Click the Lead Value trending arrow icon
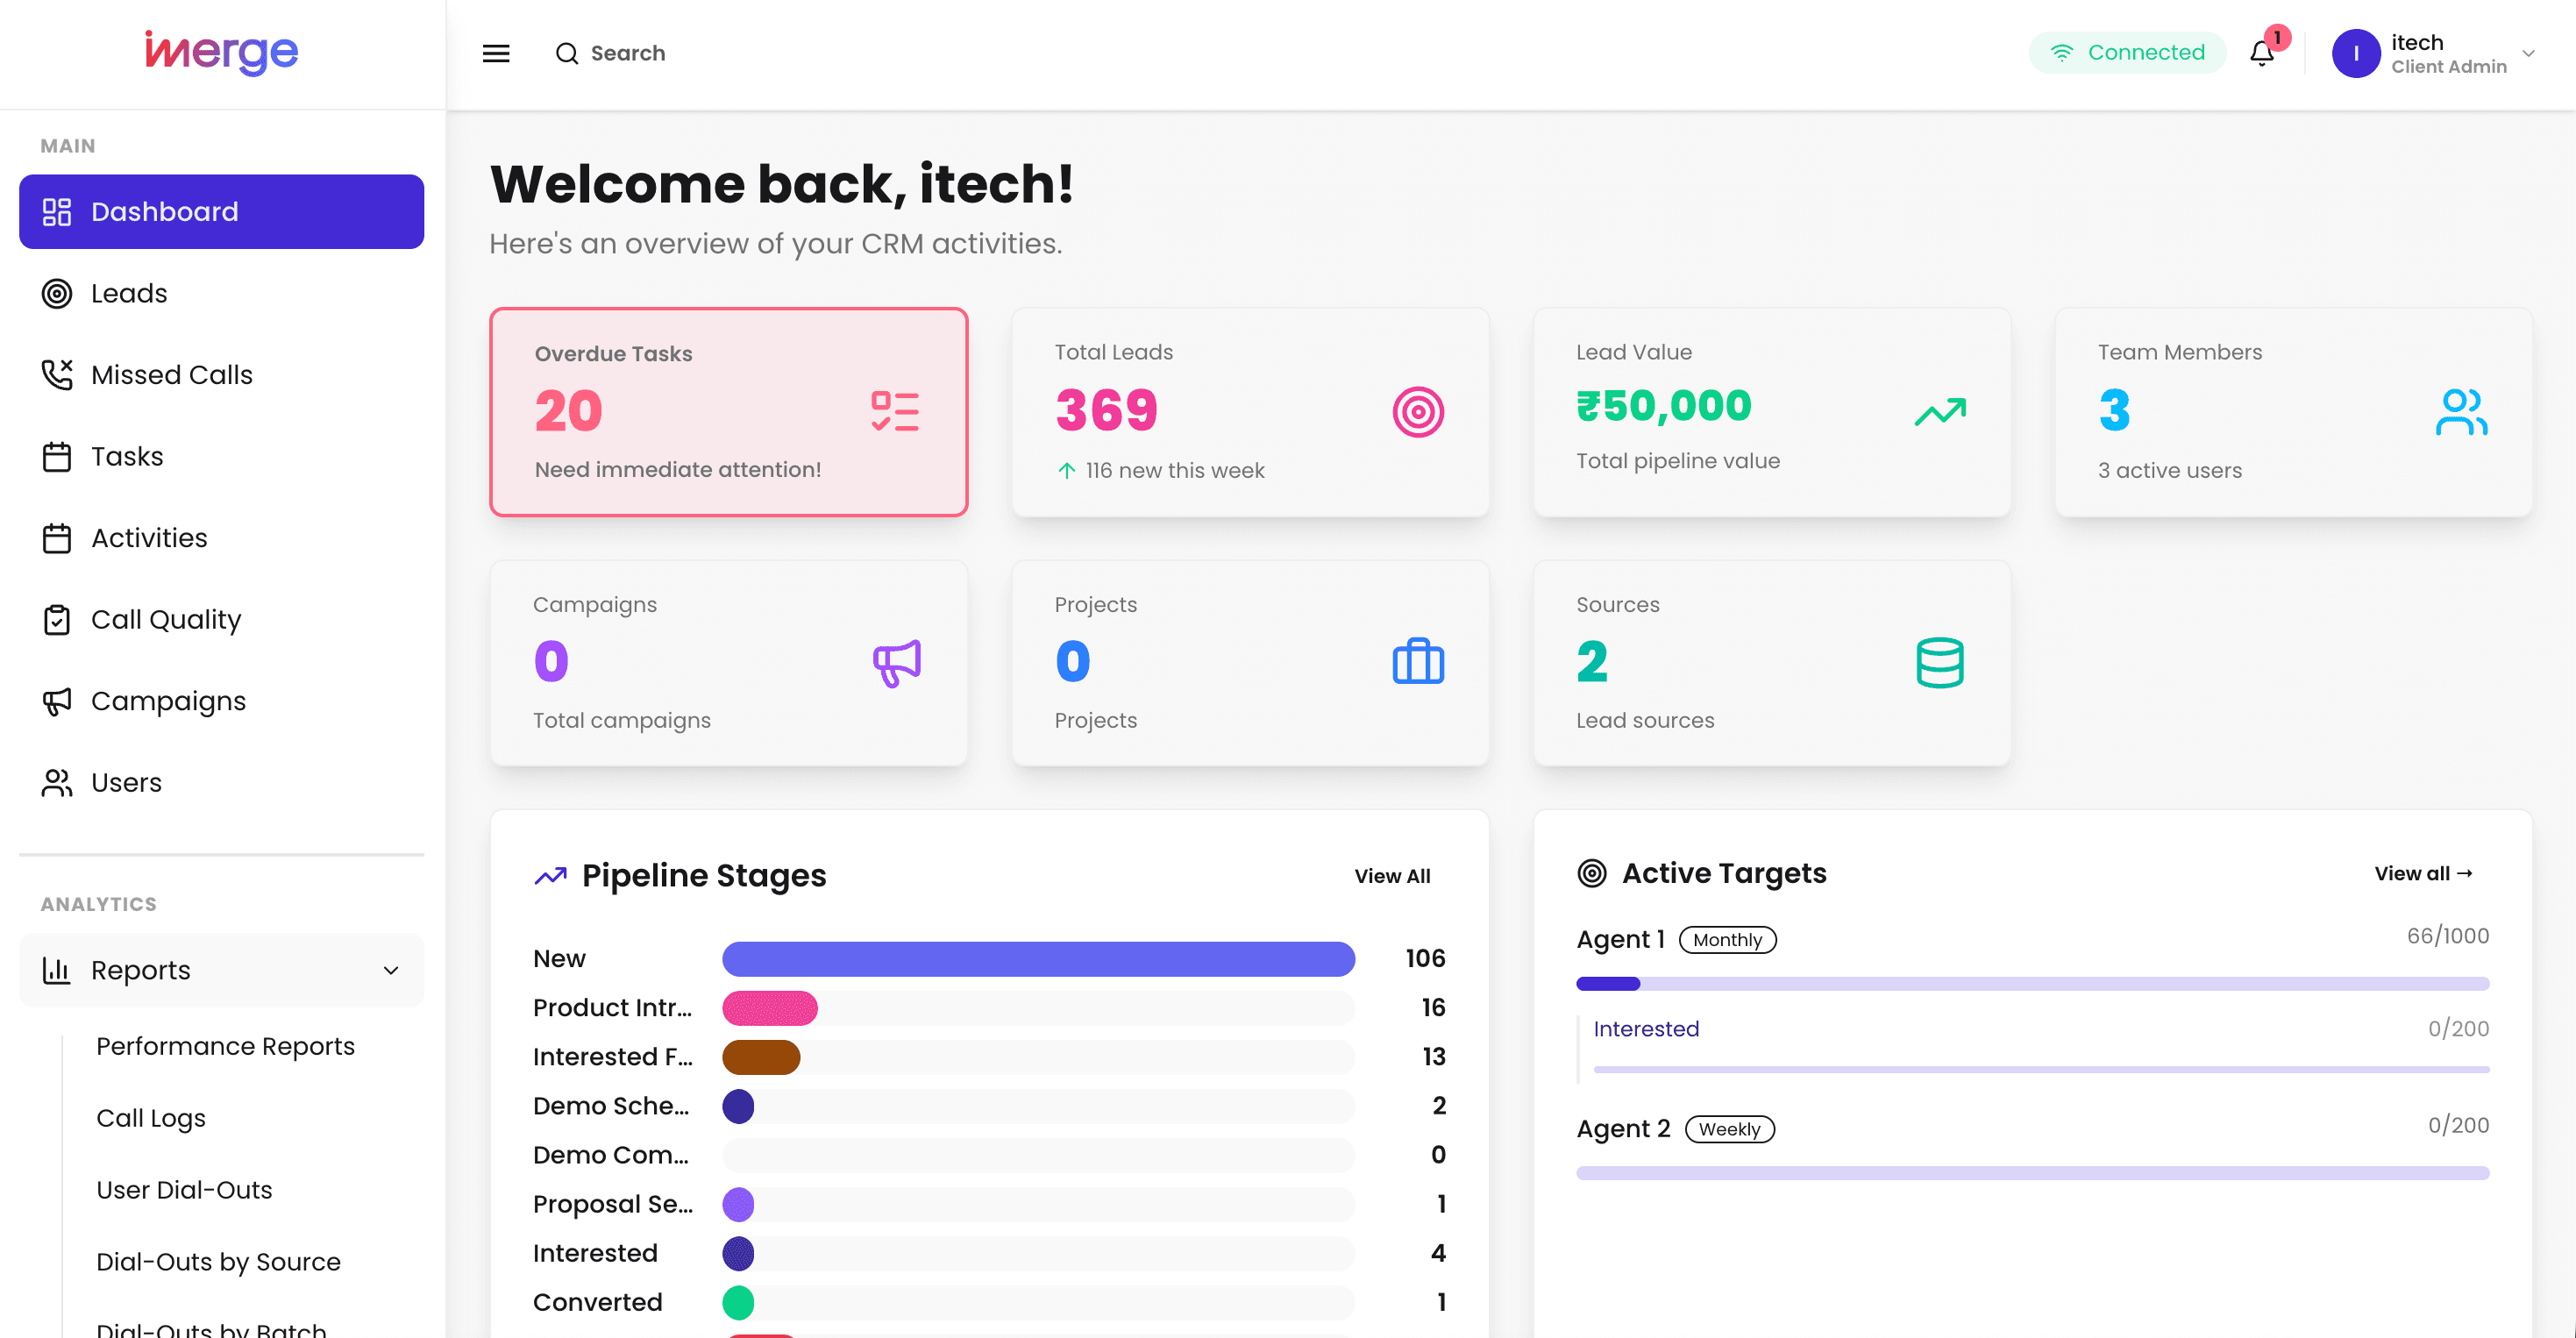 pos(1940,411)
